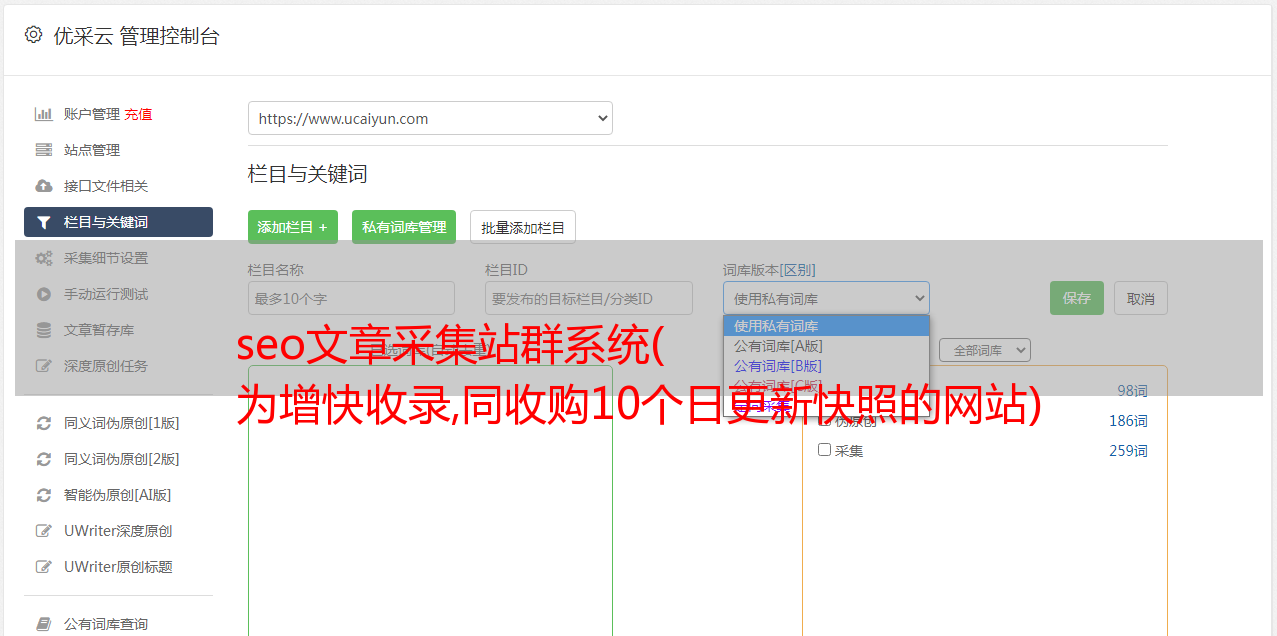Click the refresh icon for 同义词伪原创[1版]

[x=44, y=423]
